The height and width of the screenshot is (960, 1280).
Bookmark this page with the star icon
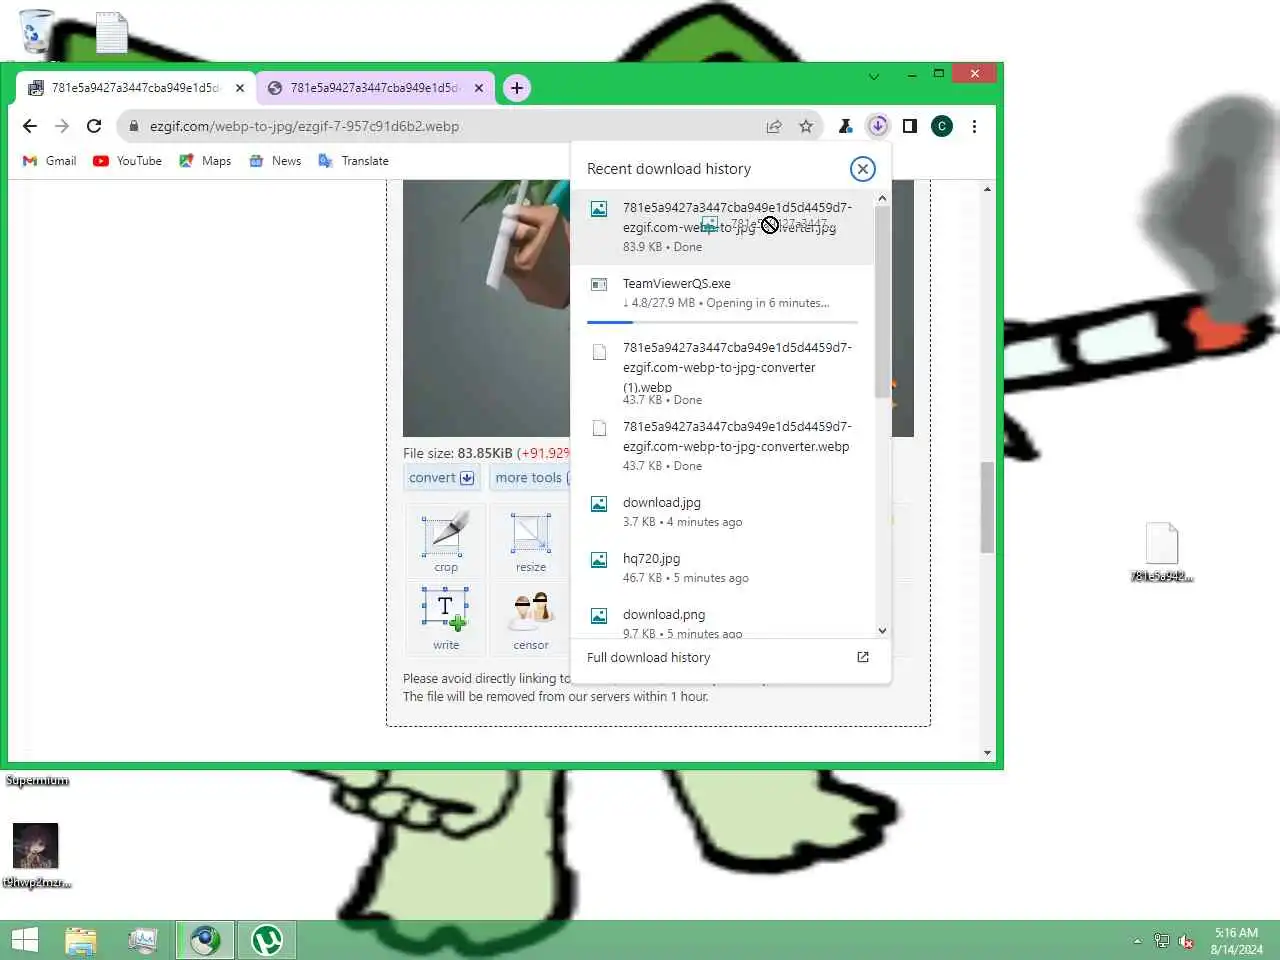coord(806,126)
